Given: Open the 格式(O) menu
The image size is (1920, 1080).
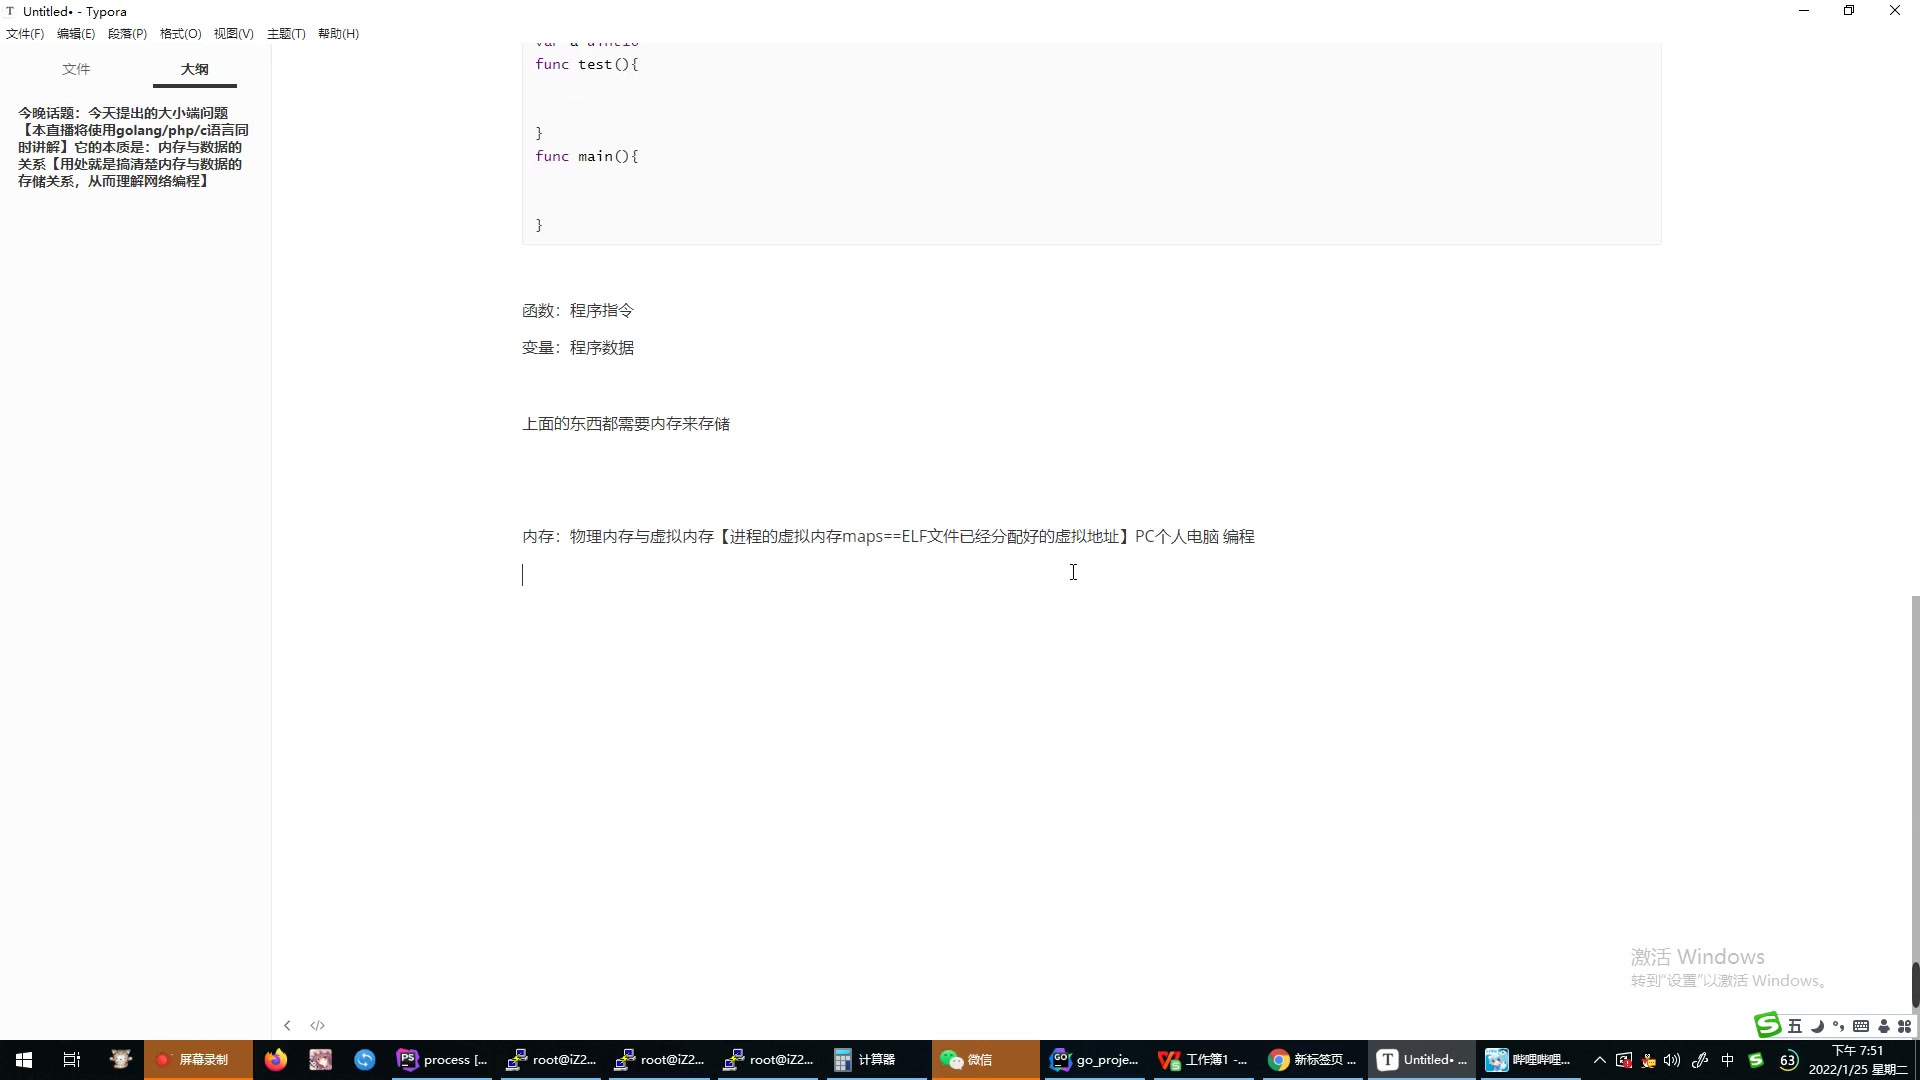Looking at the screenshot, I should (180, 33).
